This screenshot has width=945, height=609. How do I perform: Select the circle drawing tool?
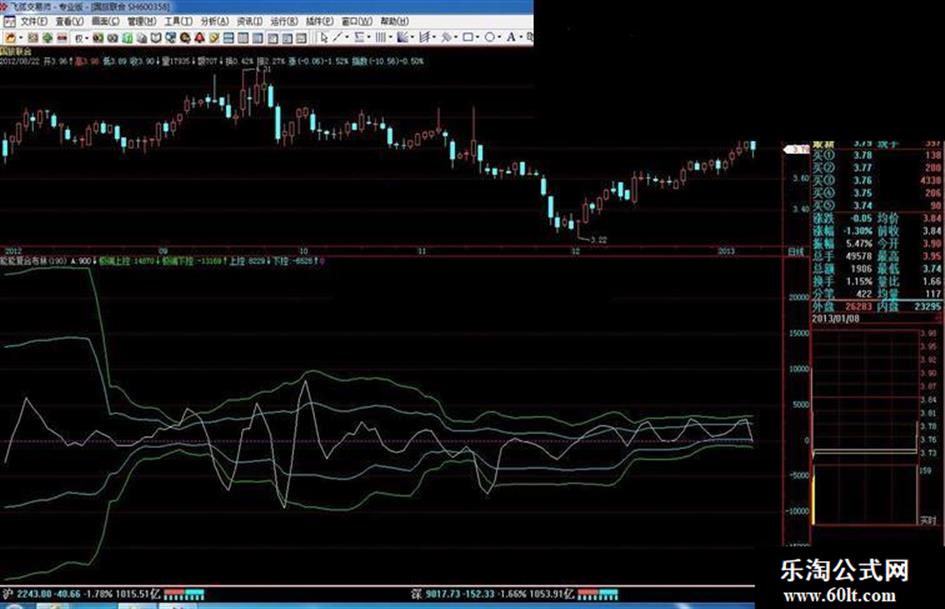click(x=490, y=38)
